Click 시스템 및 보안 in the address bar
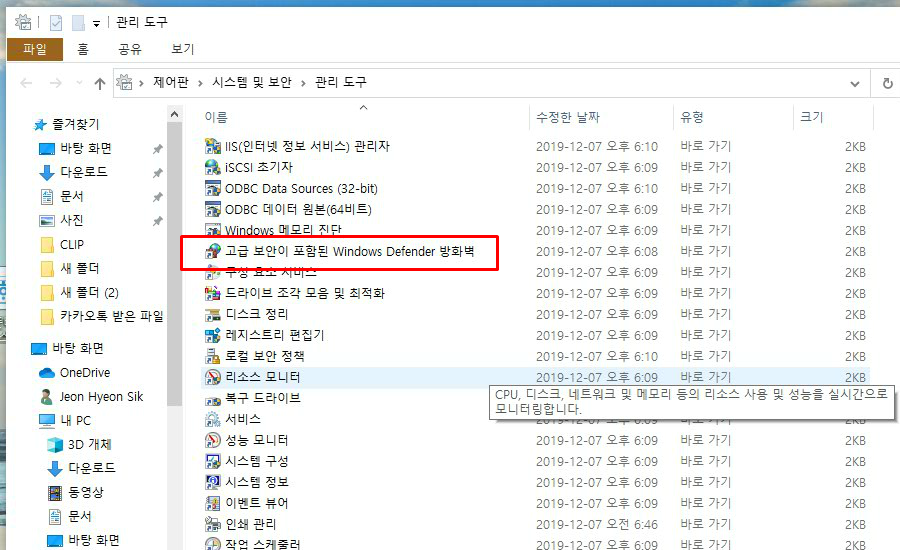This screenshot has width=900, height=550. pyautogui.click(x=252, y=82)
